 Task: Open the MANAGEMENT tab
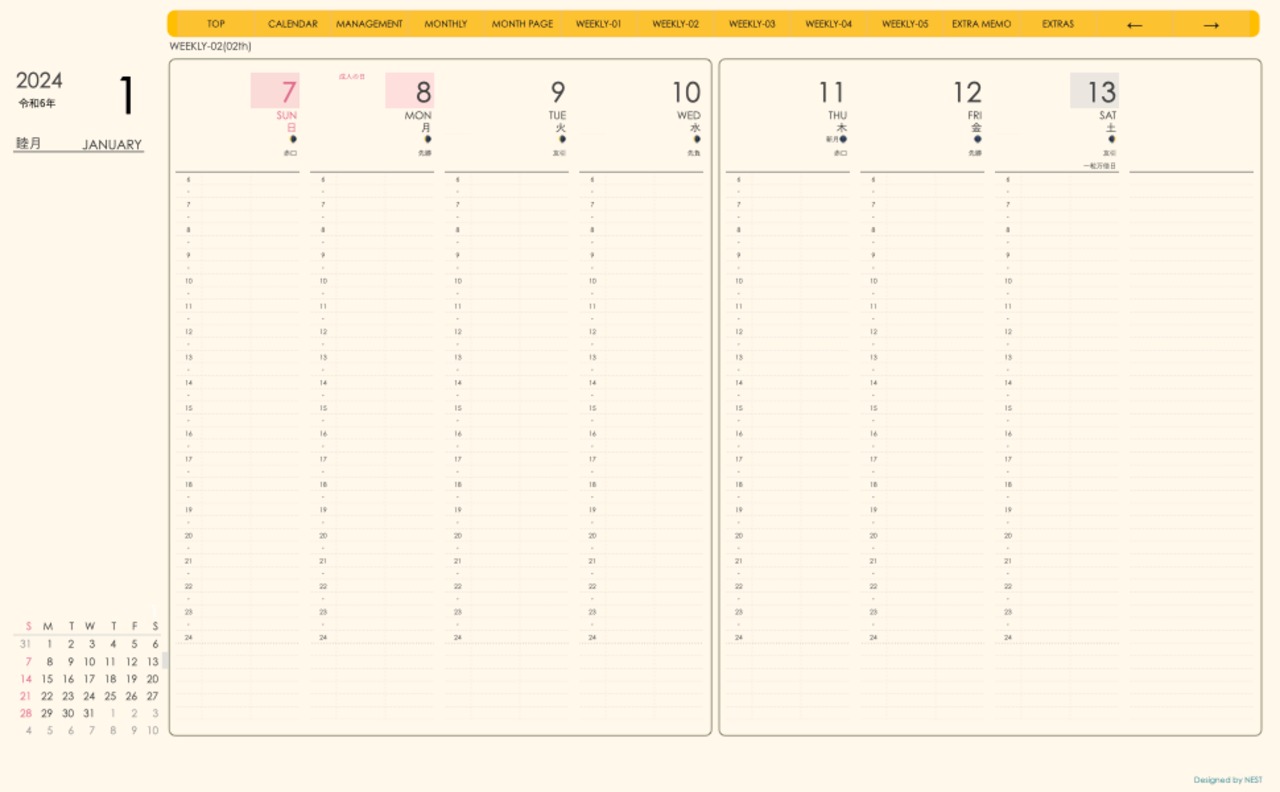click(x=369, y=24)
